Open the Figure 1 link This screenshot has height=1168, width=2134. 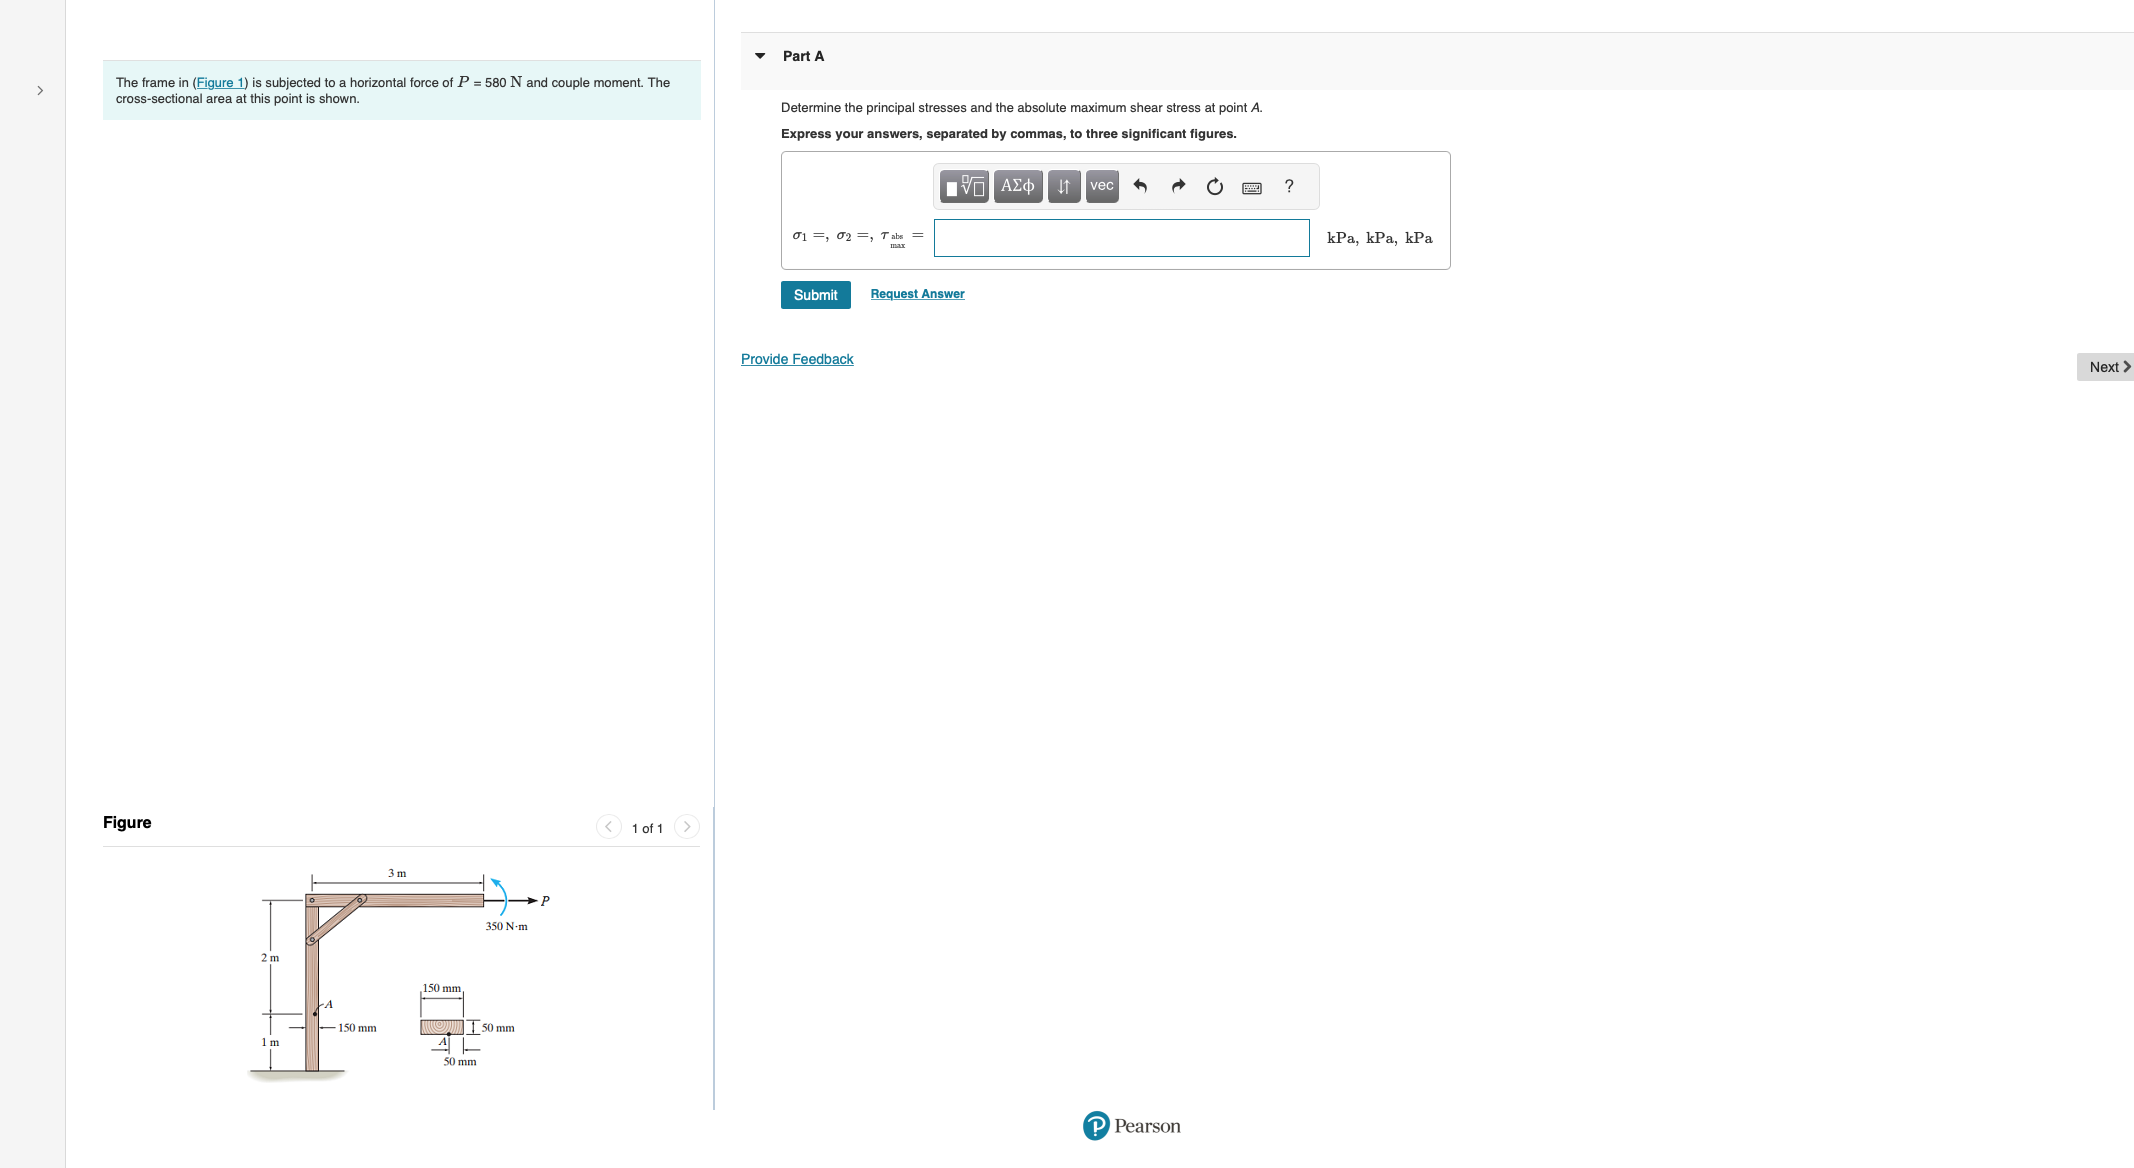click(219, 83)
